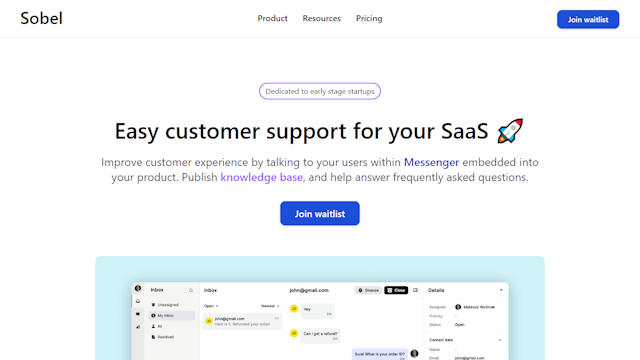
Task: Click the reports chart icon in left rail
Action: click(x=138, y=327)
